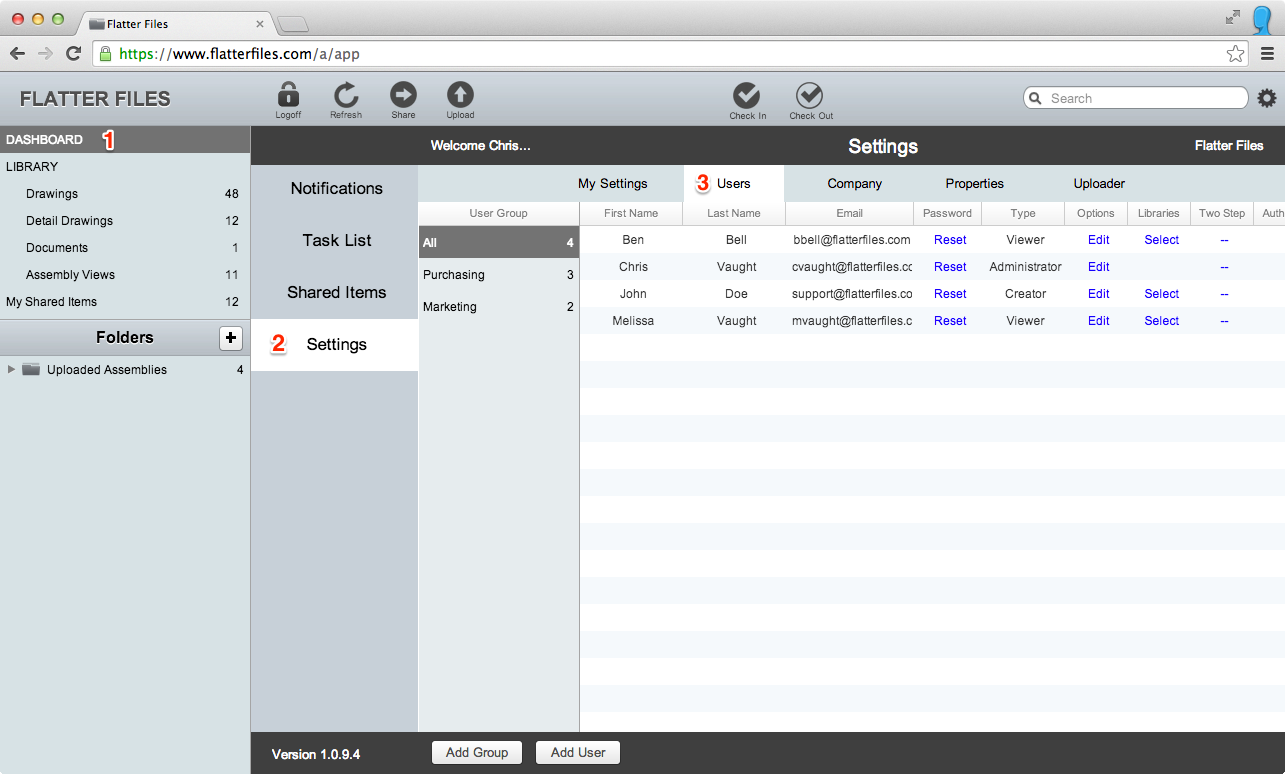Open the Task List section
This screenshot has width=1285, height=774.
click(x=335, y=241)
